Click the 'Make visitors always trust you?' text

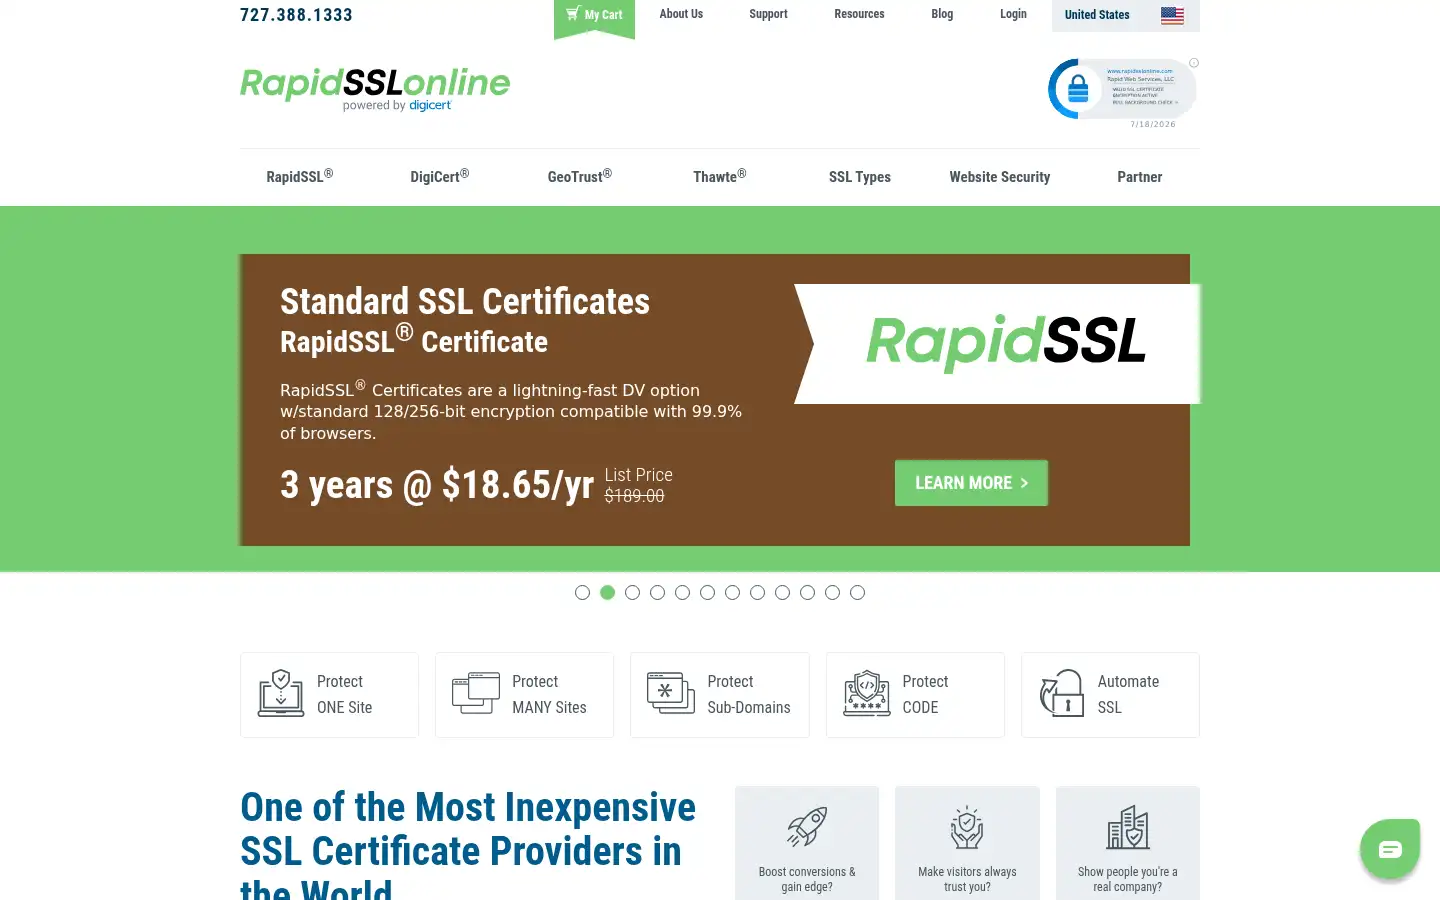click(x=967, y=879)
